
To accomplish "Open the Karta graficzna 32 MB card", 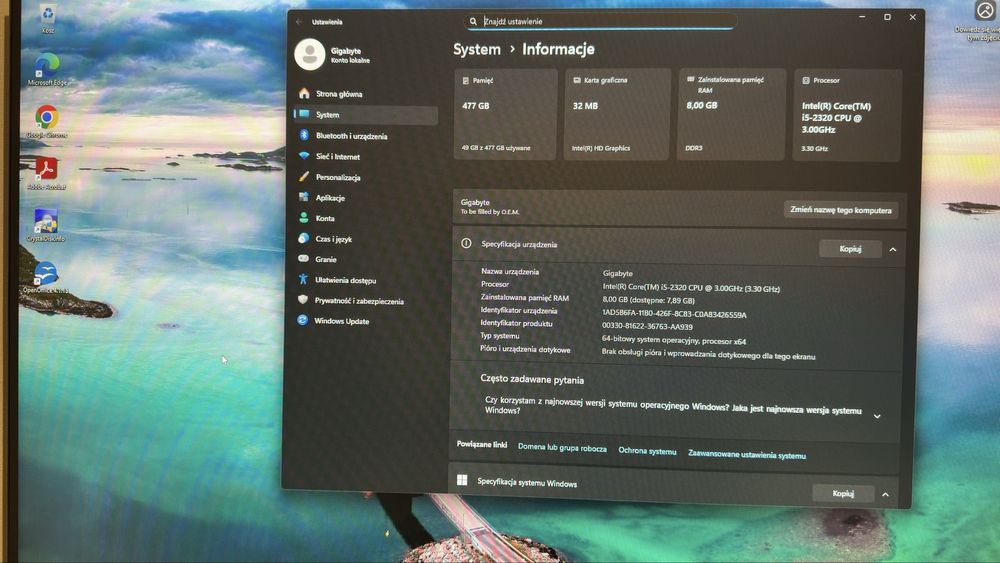I will (617, 115).
